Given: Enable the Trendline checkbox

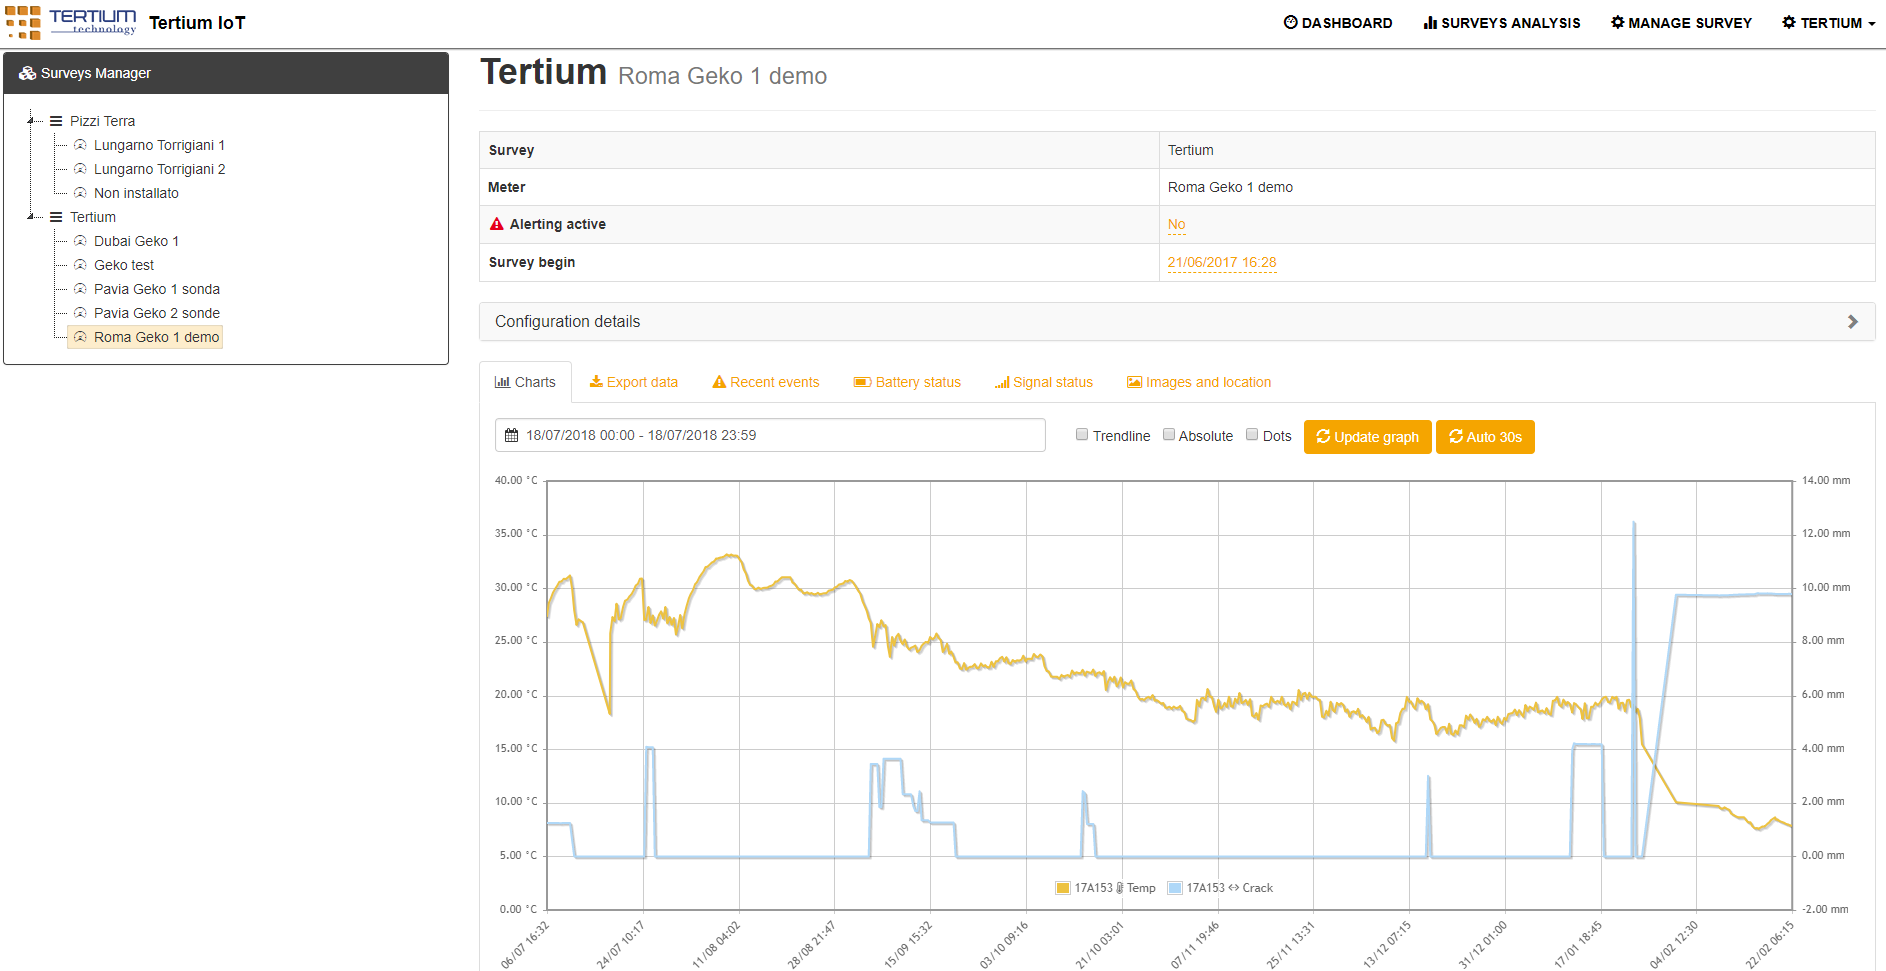Looking at the screenshot, I should 1082,434.
